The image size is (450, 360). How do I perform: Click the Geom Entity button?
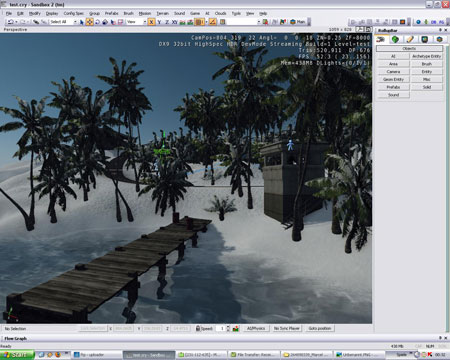point(393,79)
